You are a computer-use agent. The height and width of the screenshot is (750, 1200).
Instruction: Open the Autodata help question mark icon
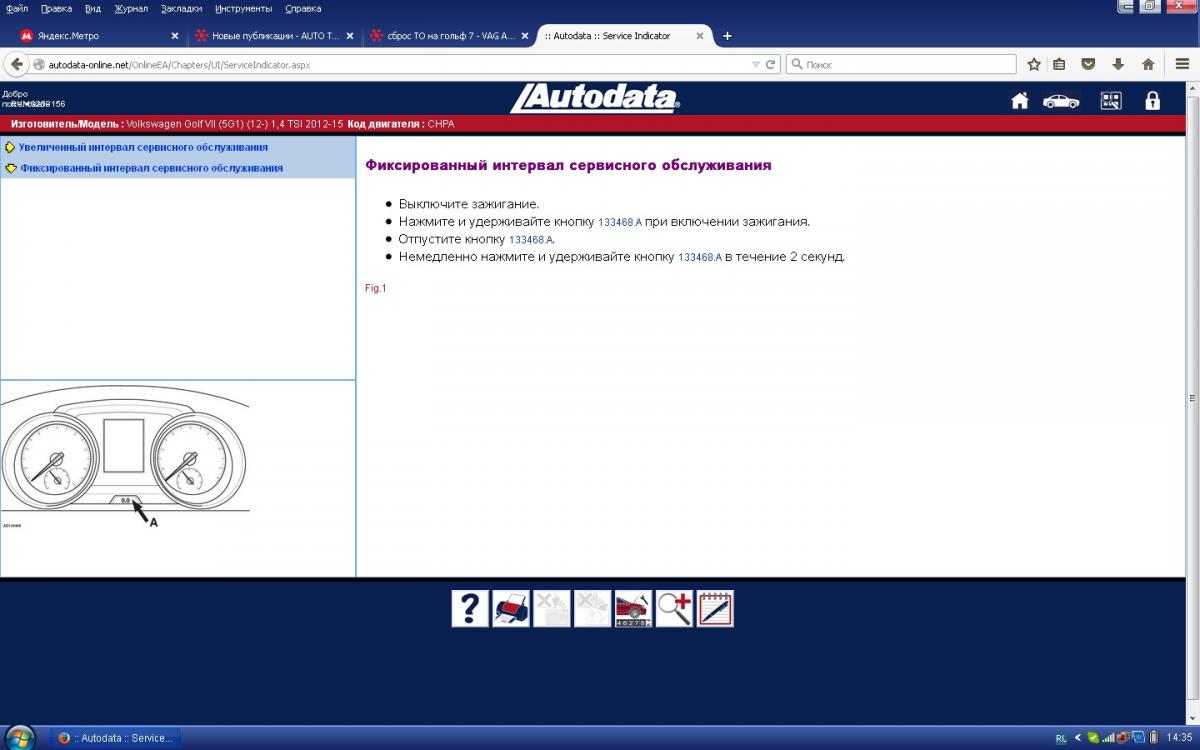tap(470, 609)
